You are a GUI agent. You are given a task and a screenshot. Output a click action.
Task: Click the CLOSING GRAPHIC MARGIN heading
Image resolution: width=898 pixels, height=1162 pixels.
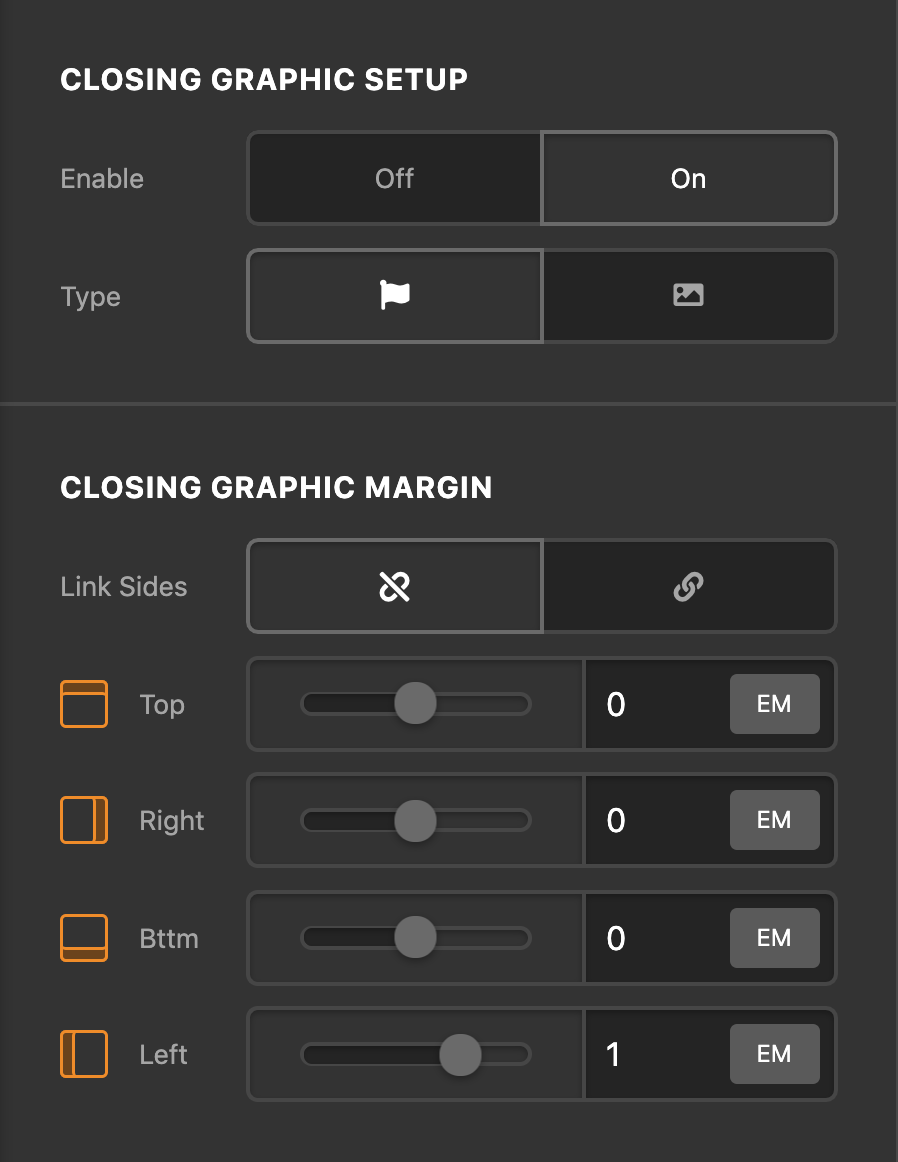coord(277,488)
